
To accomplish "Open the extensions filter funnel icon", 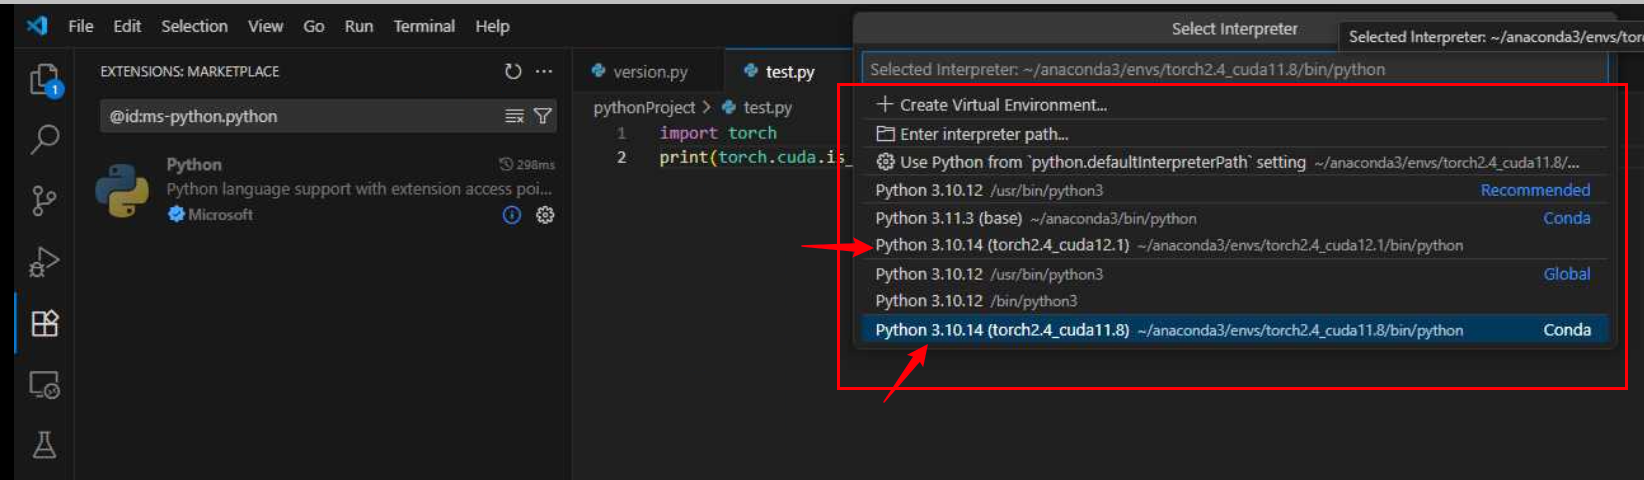I will (543, 116).
